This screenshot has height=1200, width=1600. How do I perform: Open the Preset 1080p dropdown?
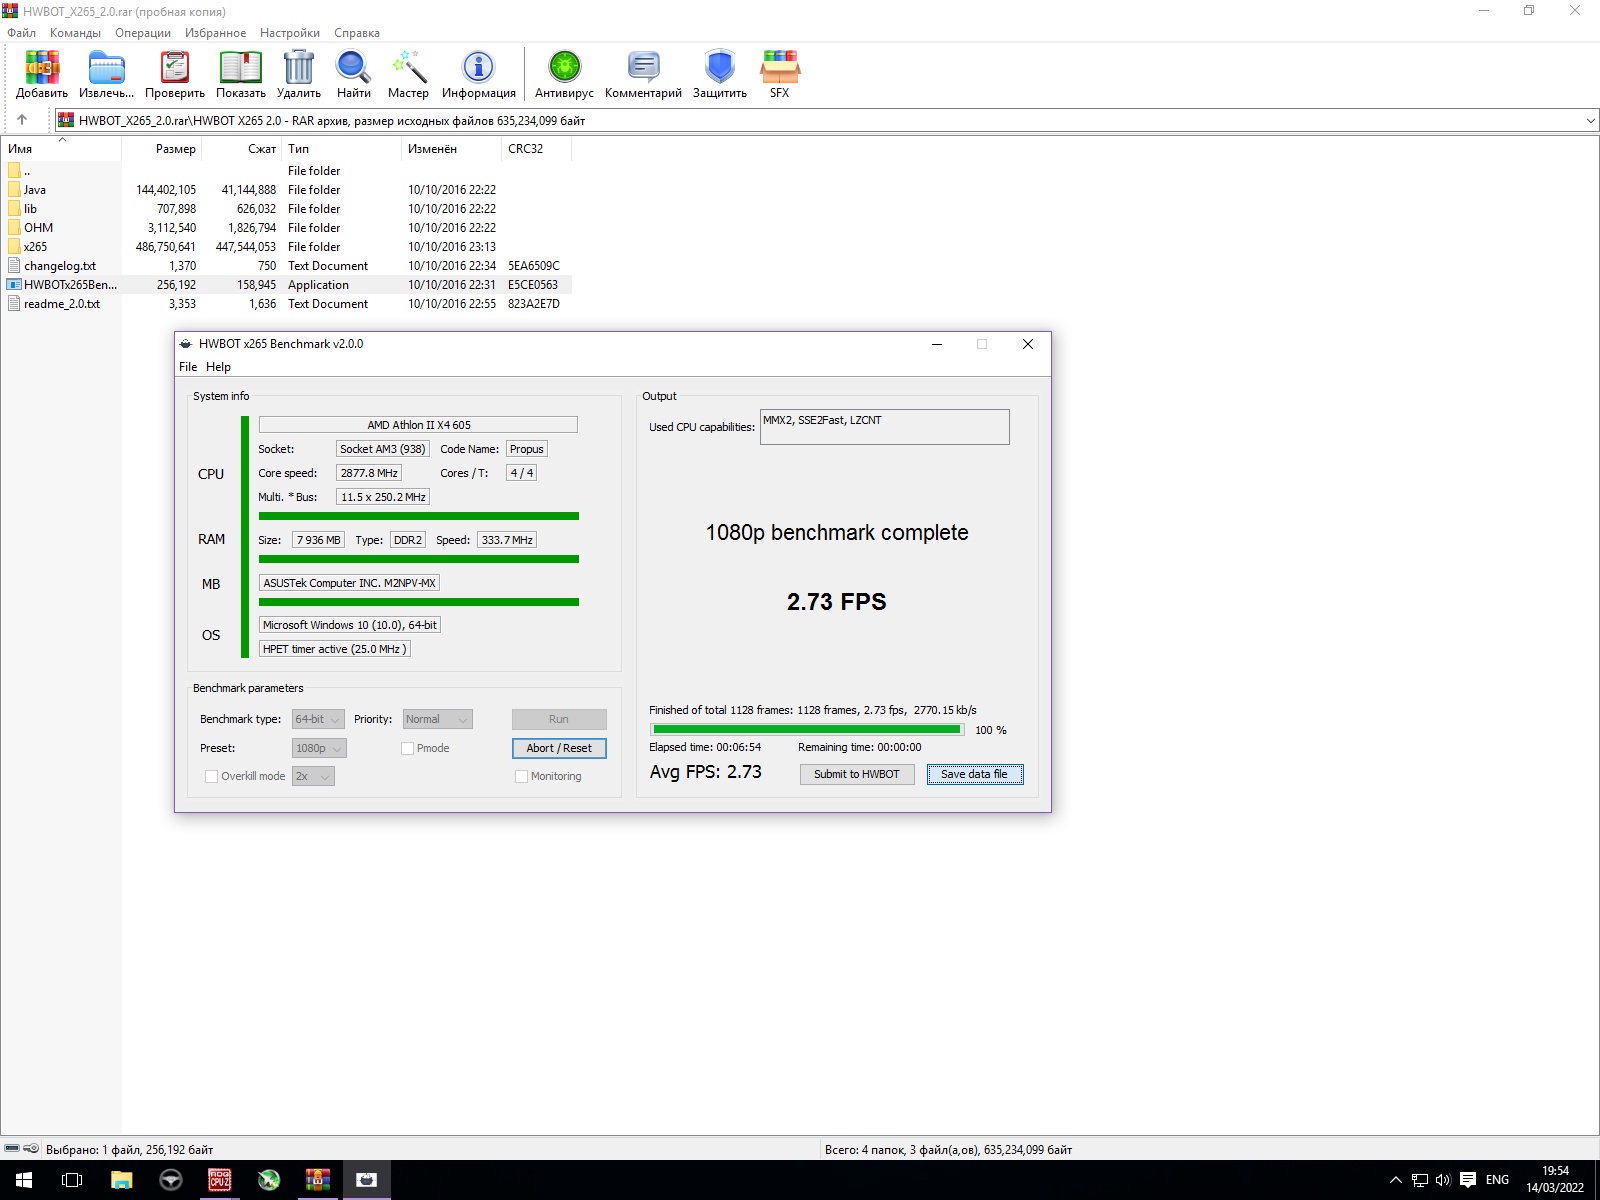pyautogui.click(x=319, y=748)
